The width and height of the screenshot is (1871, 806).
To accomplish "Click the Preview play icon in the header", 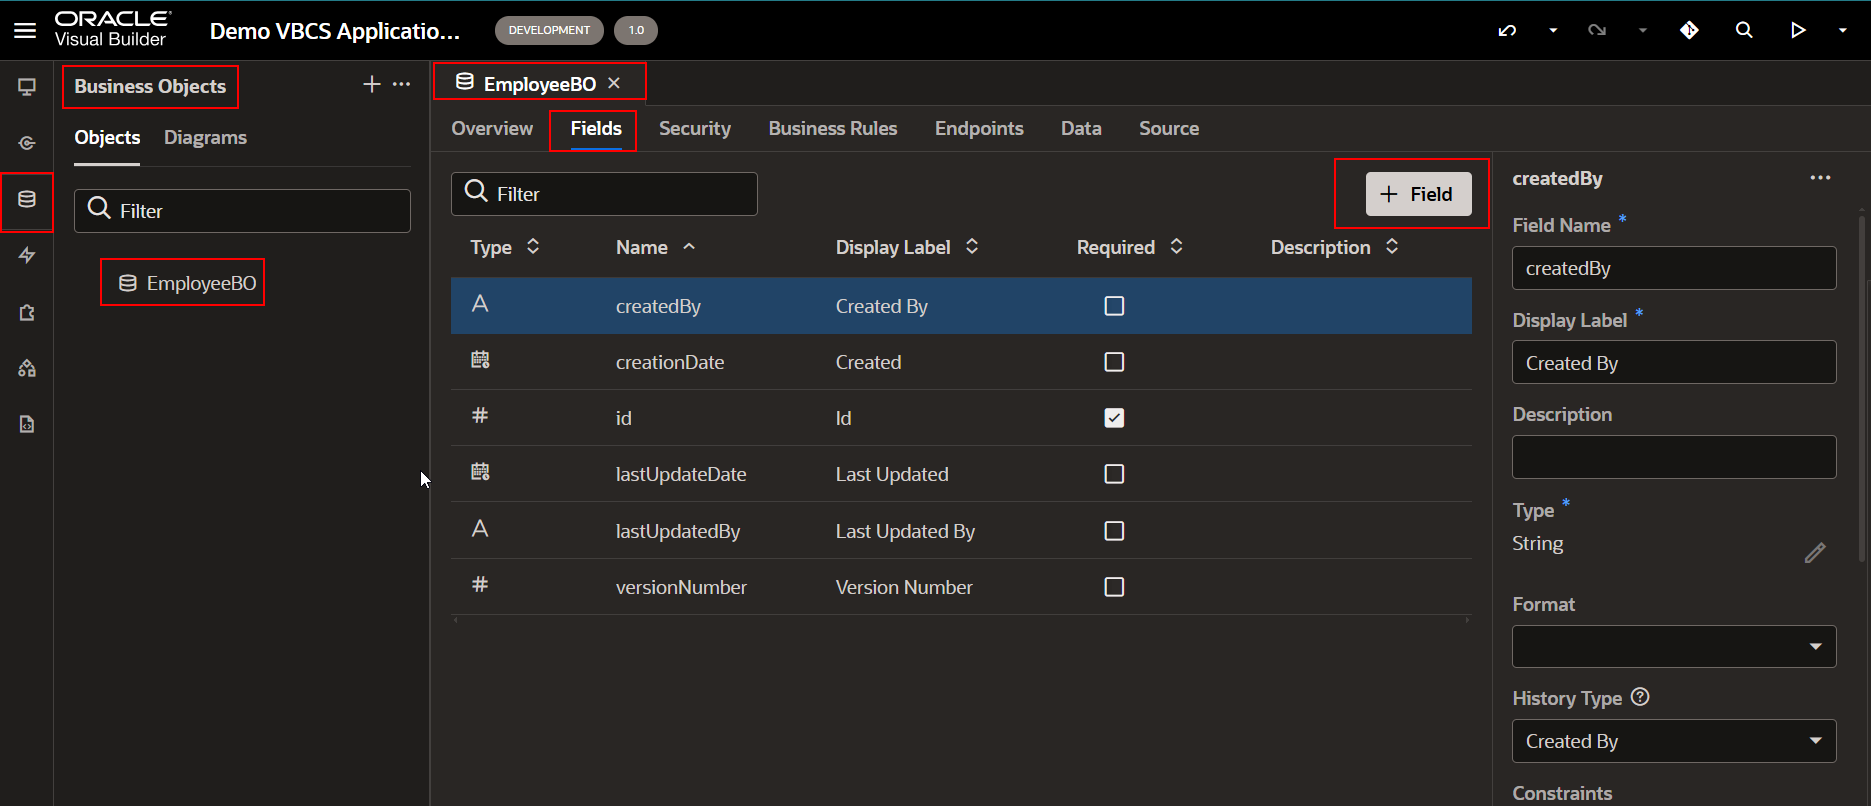I will pos(1798,30).
